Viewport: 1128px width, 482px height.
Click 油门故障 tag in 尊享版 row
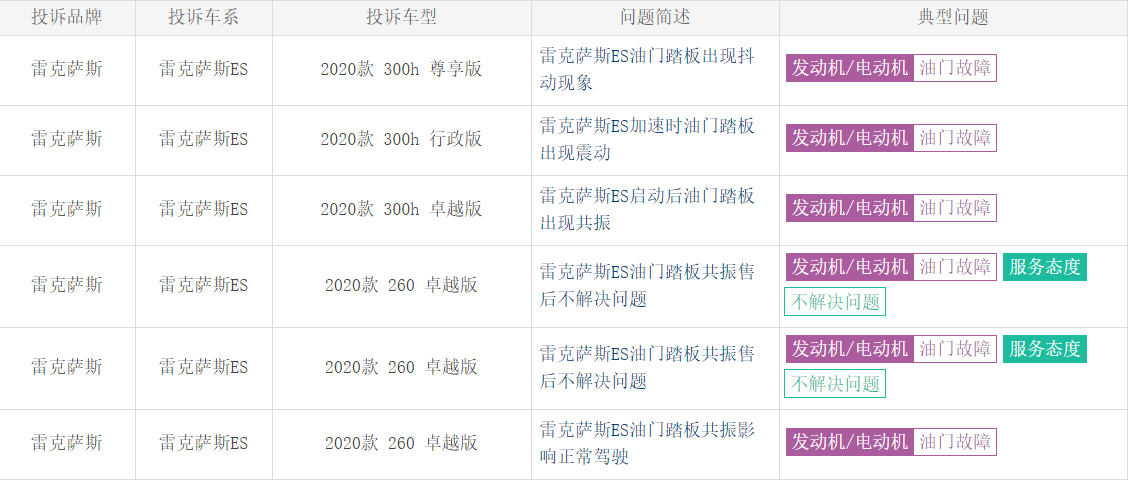tap(955, 68)
